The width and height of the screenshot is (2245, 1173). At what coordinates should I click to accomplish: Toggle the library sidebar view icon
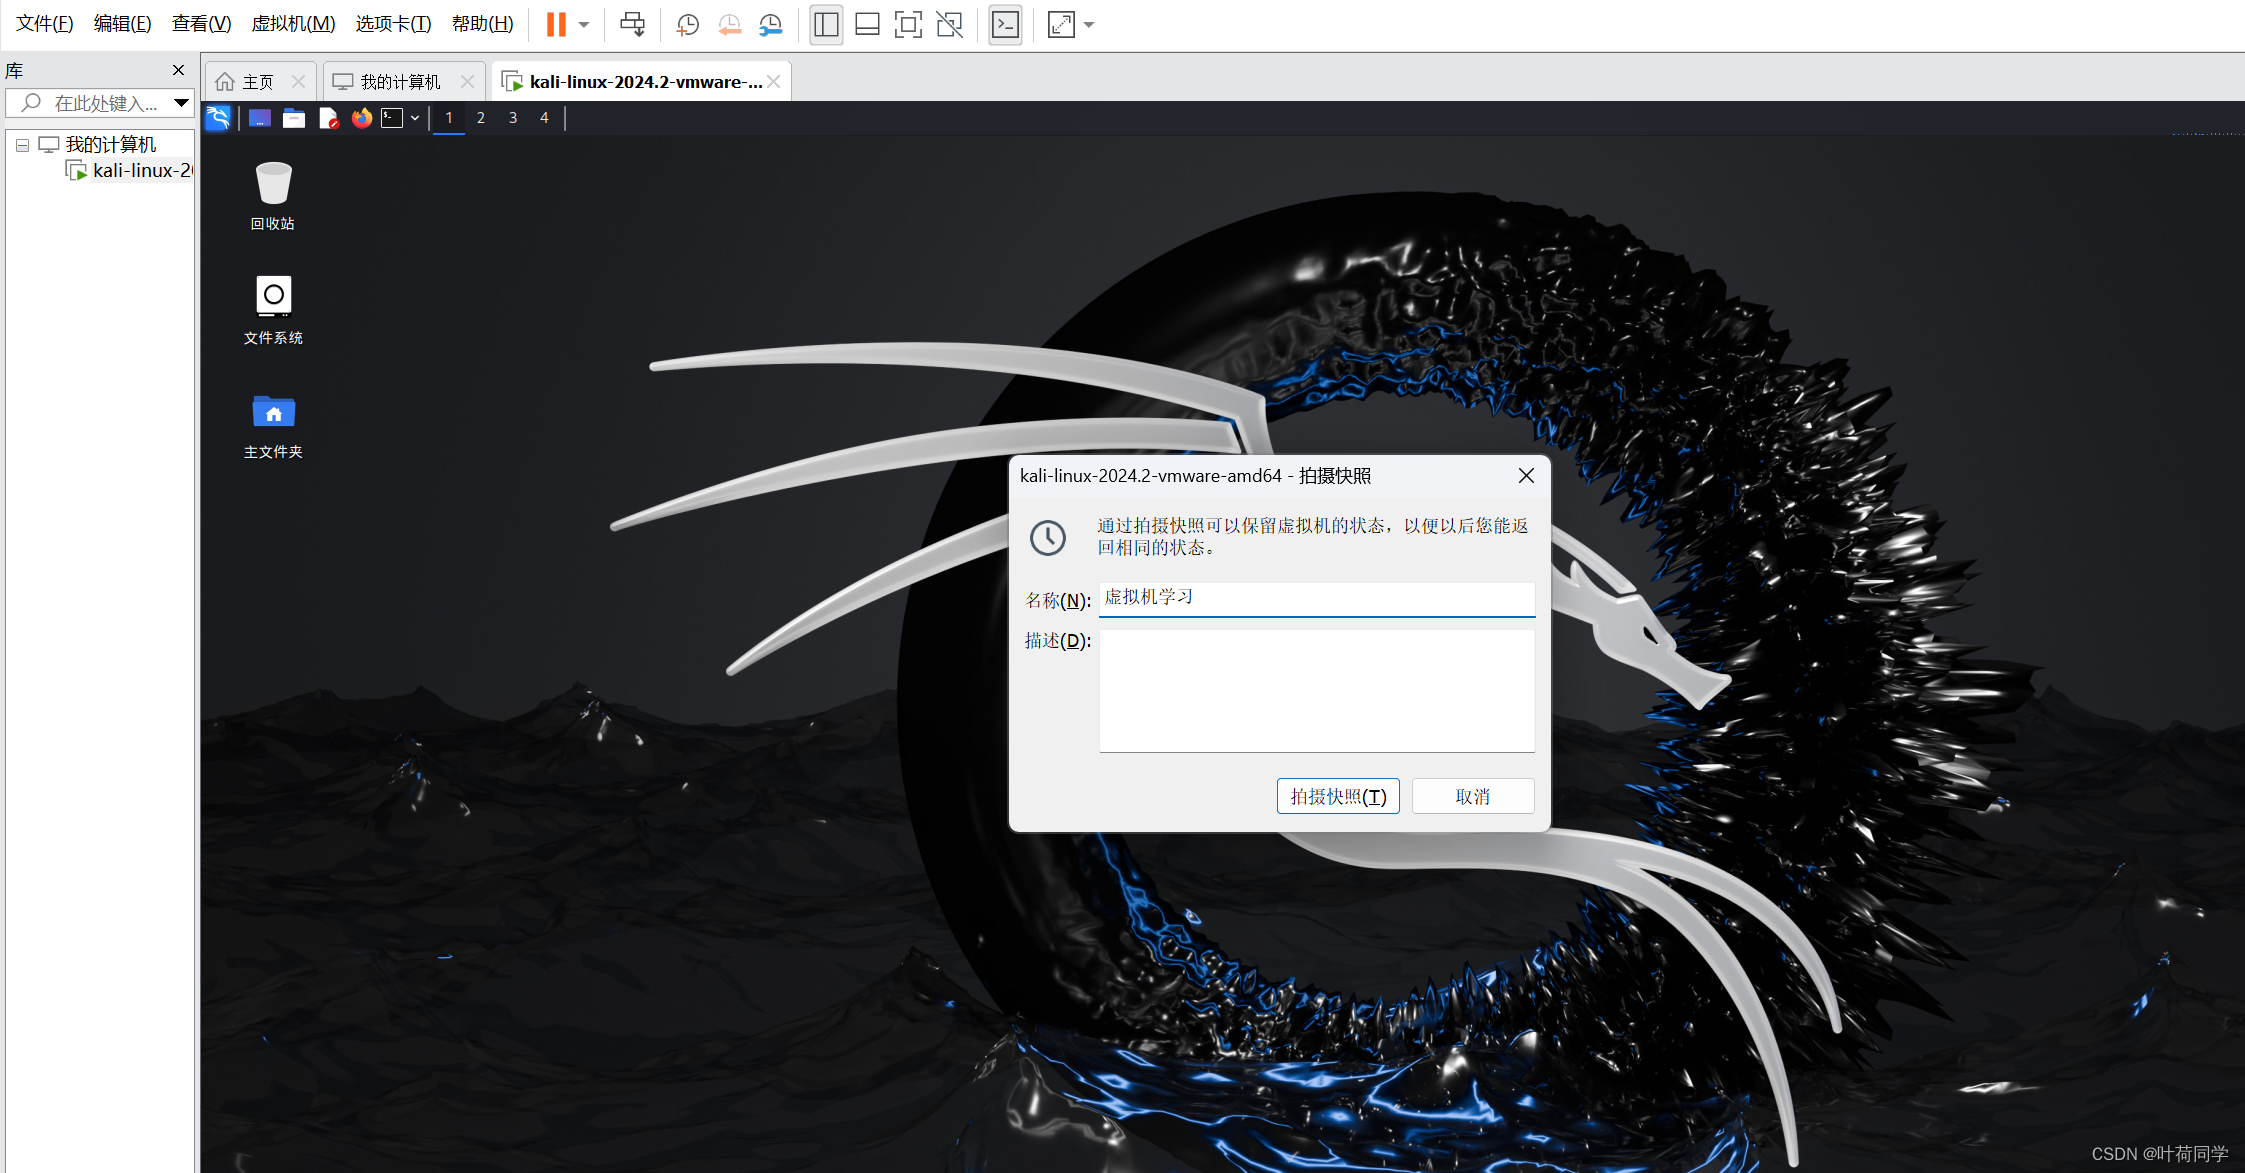coord(826,24)
